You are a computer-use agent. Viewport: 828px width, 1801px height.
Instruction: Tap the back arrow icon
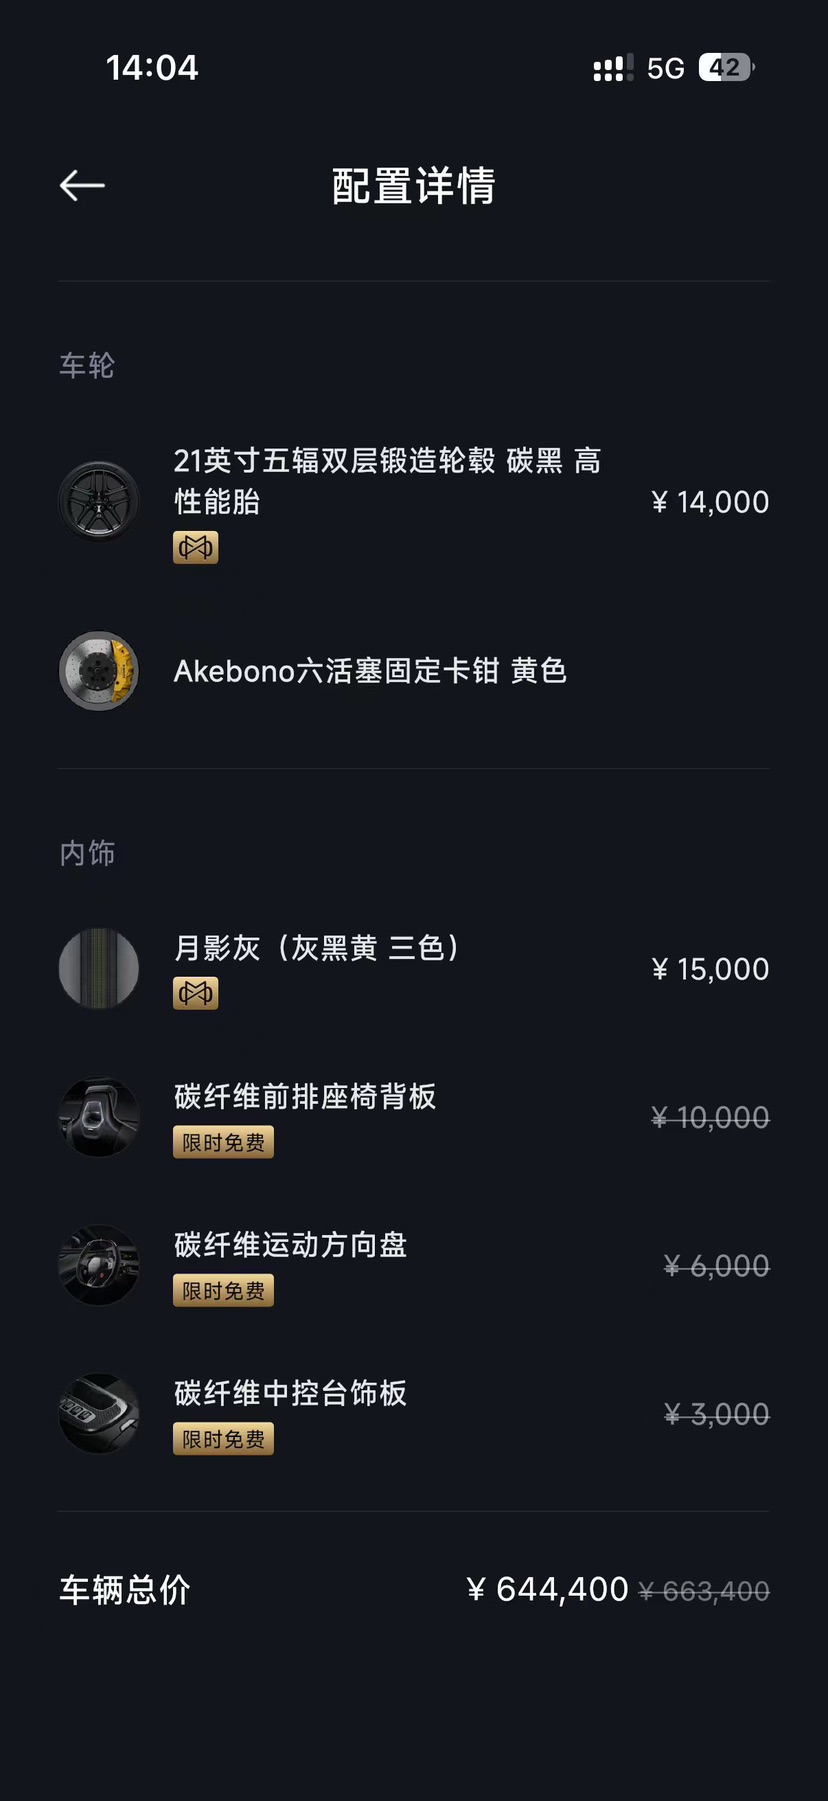coord(82,185)
